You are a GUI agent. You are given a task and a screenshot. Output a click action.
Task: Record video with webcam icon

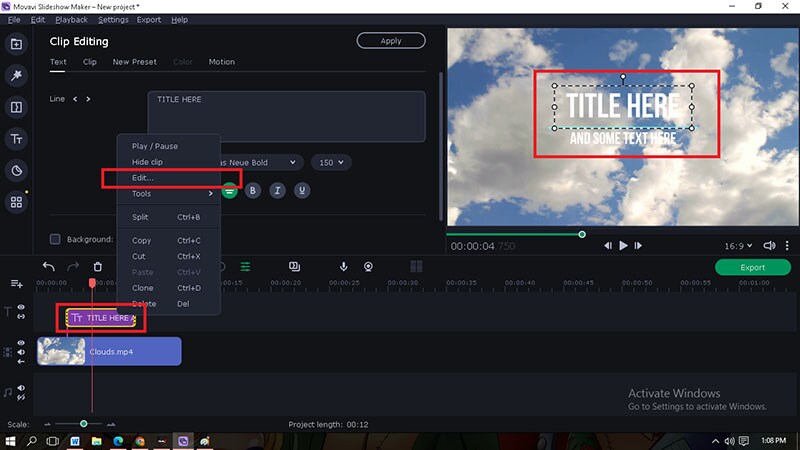pyautogui.click(x=368, y=266)
